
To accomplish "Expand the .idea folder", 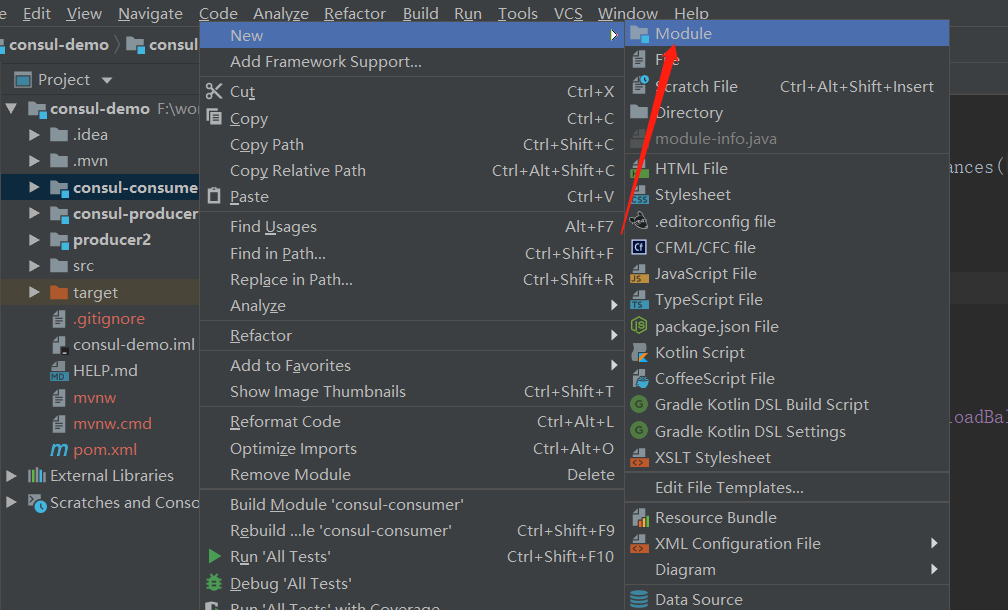I will [x=35, y=135].
